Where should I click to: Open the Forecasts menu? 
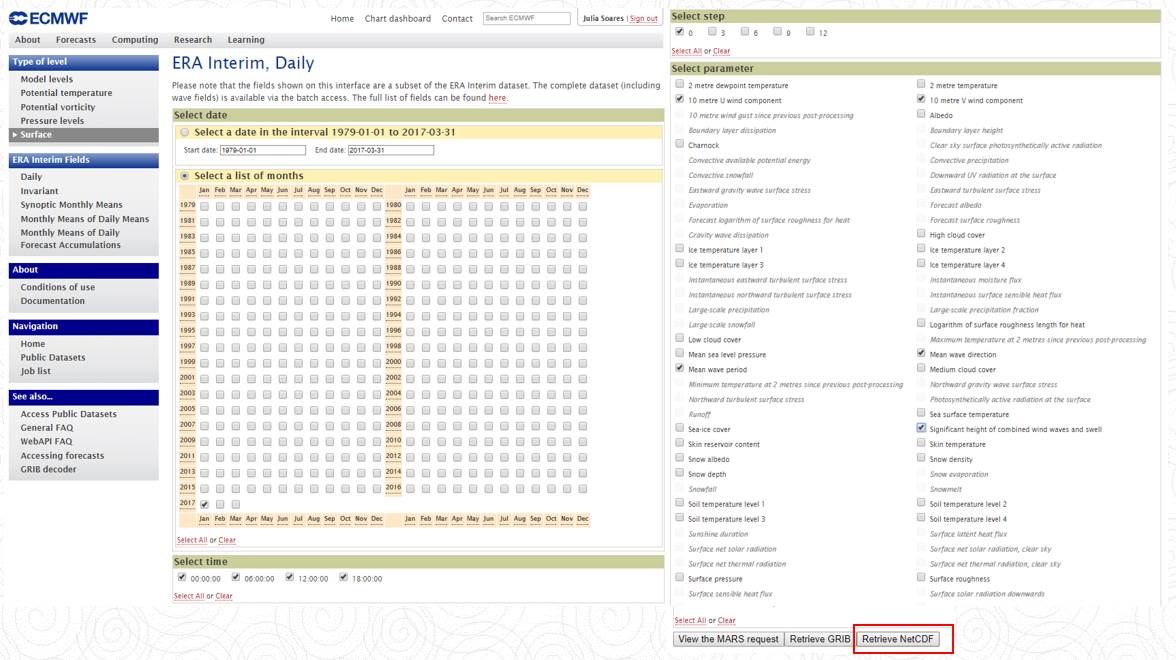(x=76, y=40)
